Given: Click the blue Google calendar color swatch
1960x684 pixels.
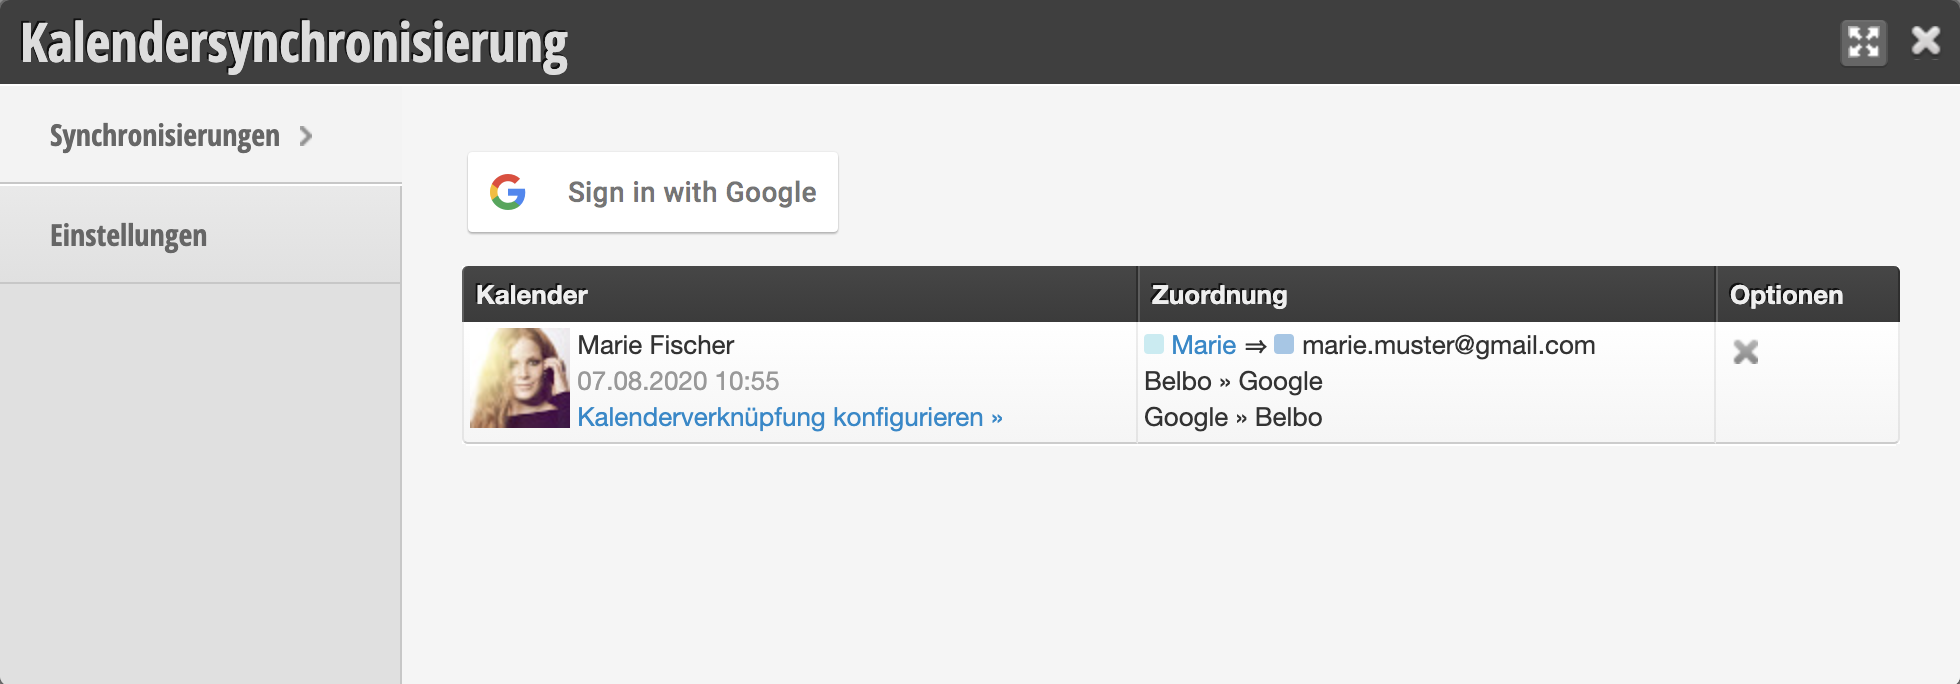Looking at the screenshot, I should coord(1284,345).
